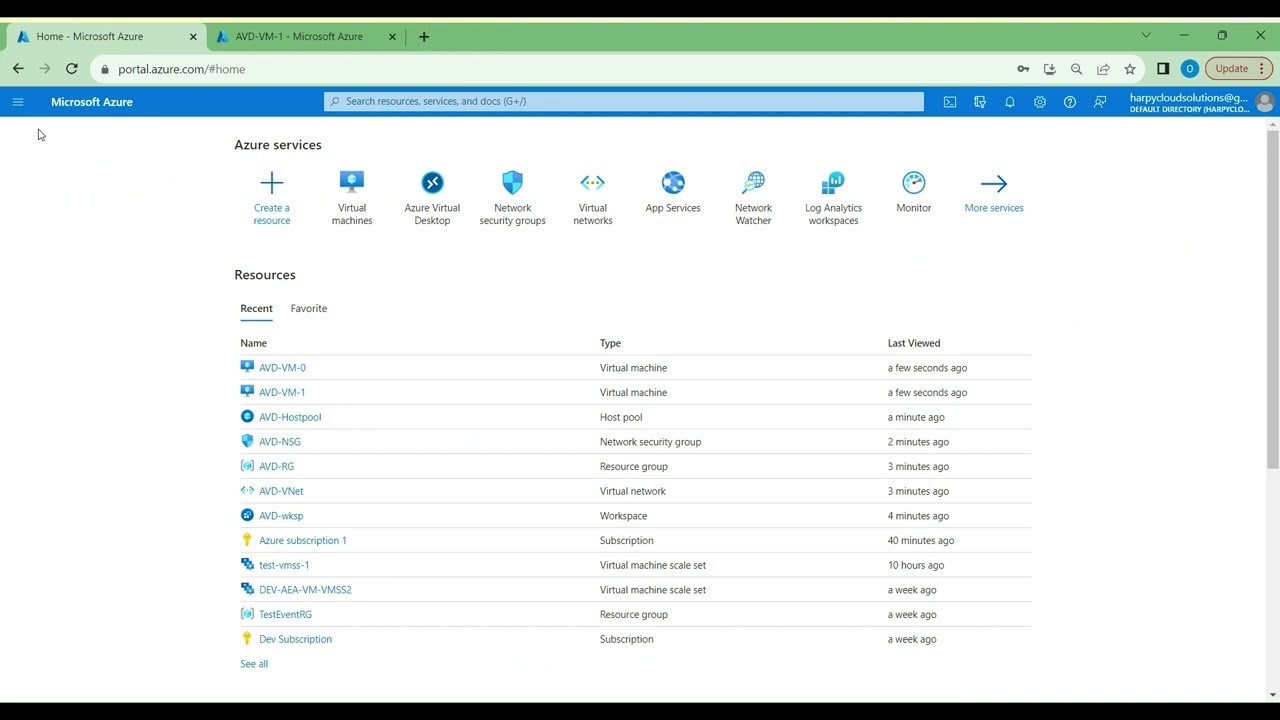Screen dimensions: 1280x720
Task: Click the '40 minutes ago' cell
Action: pyautogui.click(x=921, y=541)
